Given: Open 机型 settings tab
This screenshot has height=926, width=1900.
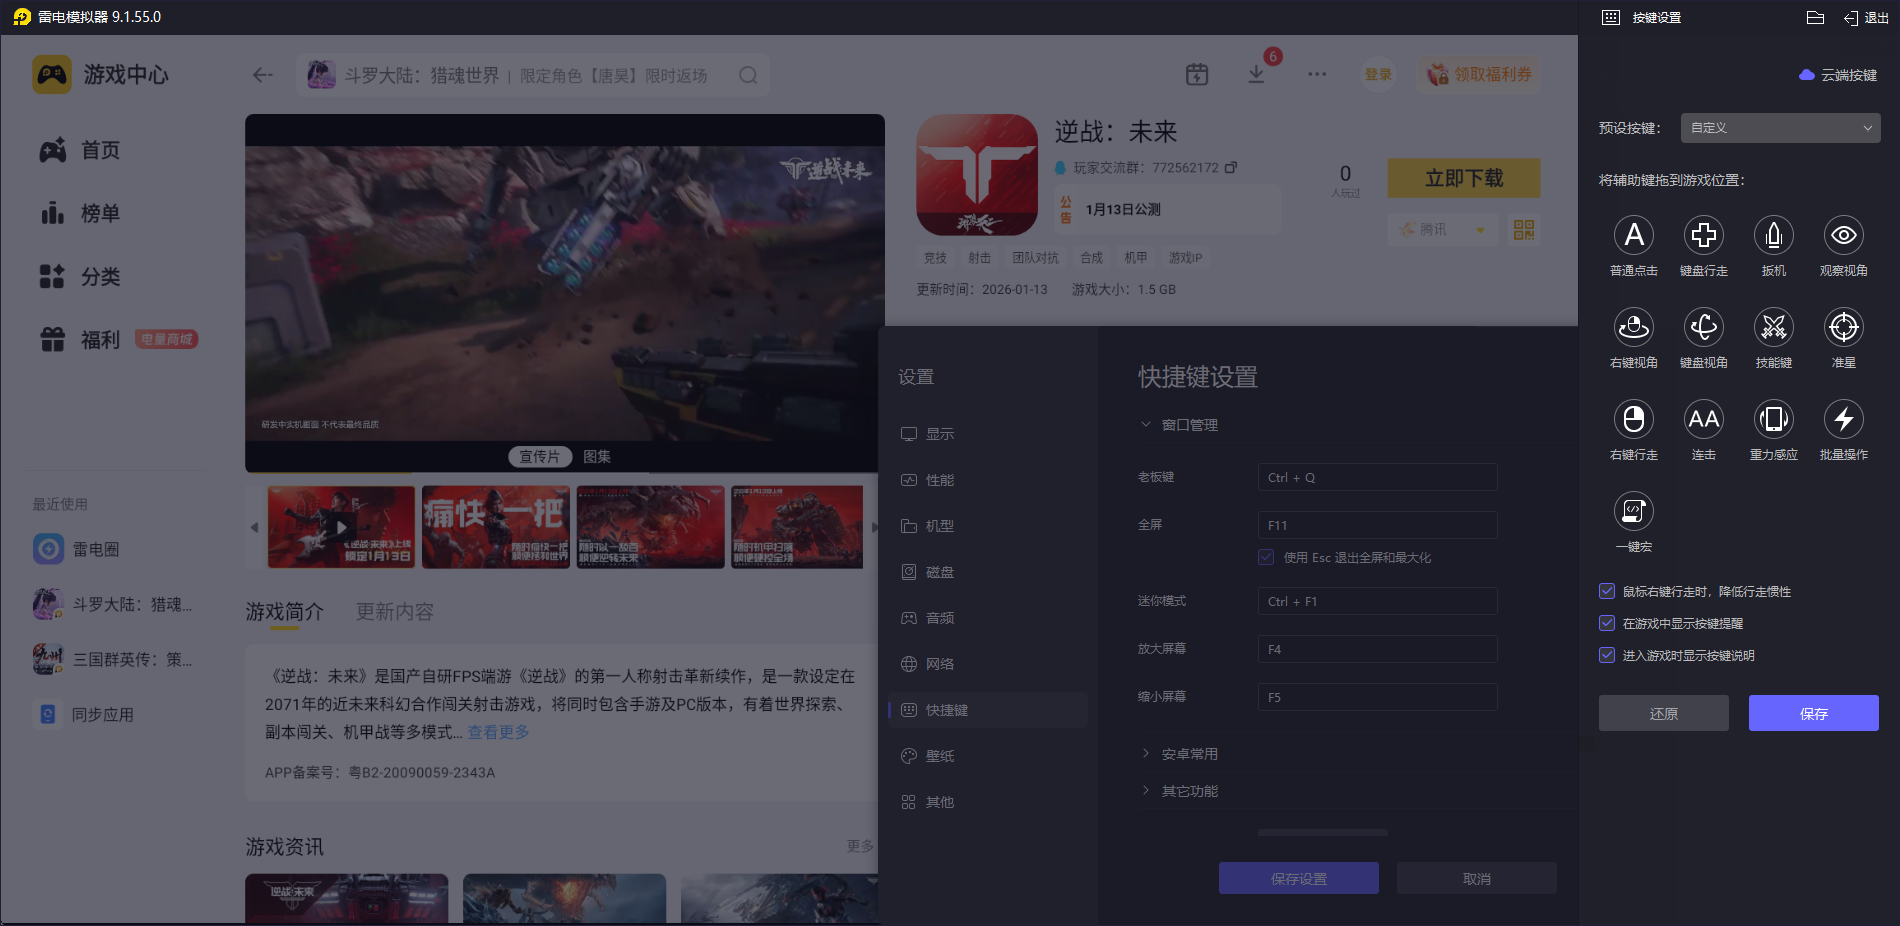Looking at the screenshot, I should click(x=988, y=526).
